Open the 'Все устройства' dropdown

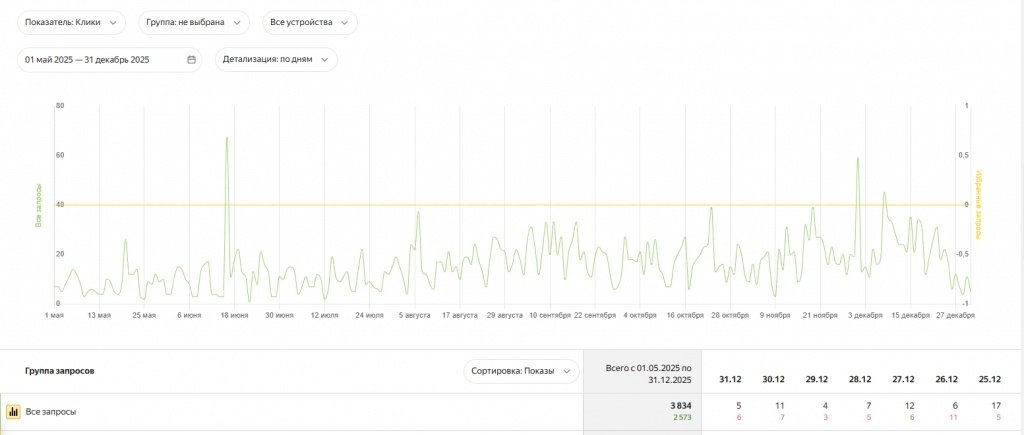pyautogui.click(x=310, y=22)
